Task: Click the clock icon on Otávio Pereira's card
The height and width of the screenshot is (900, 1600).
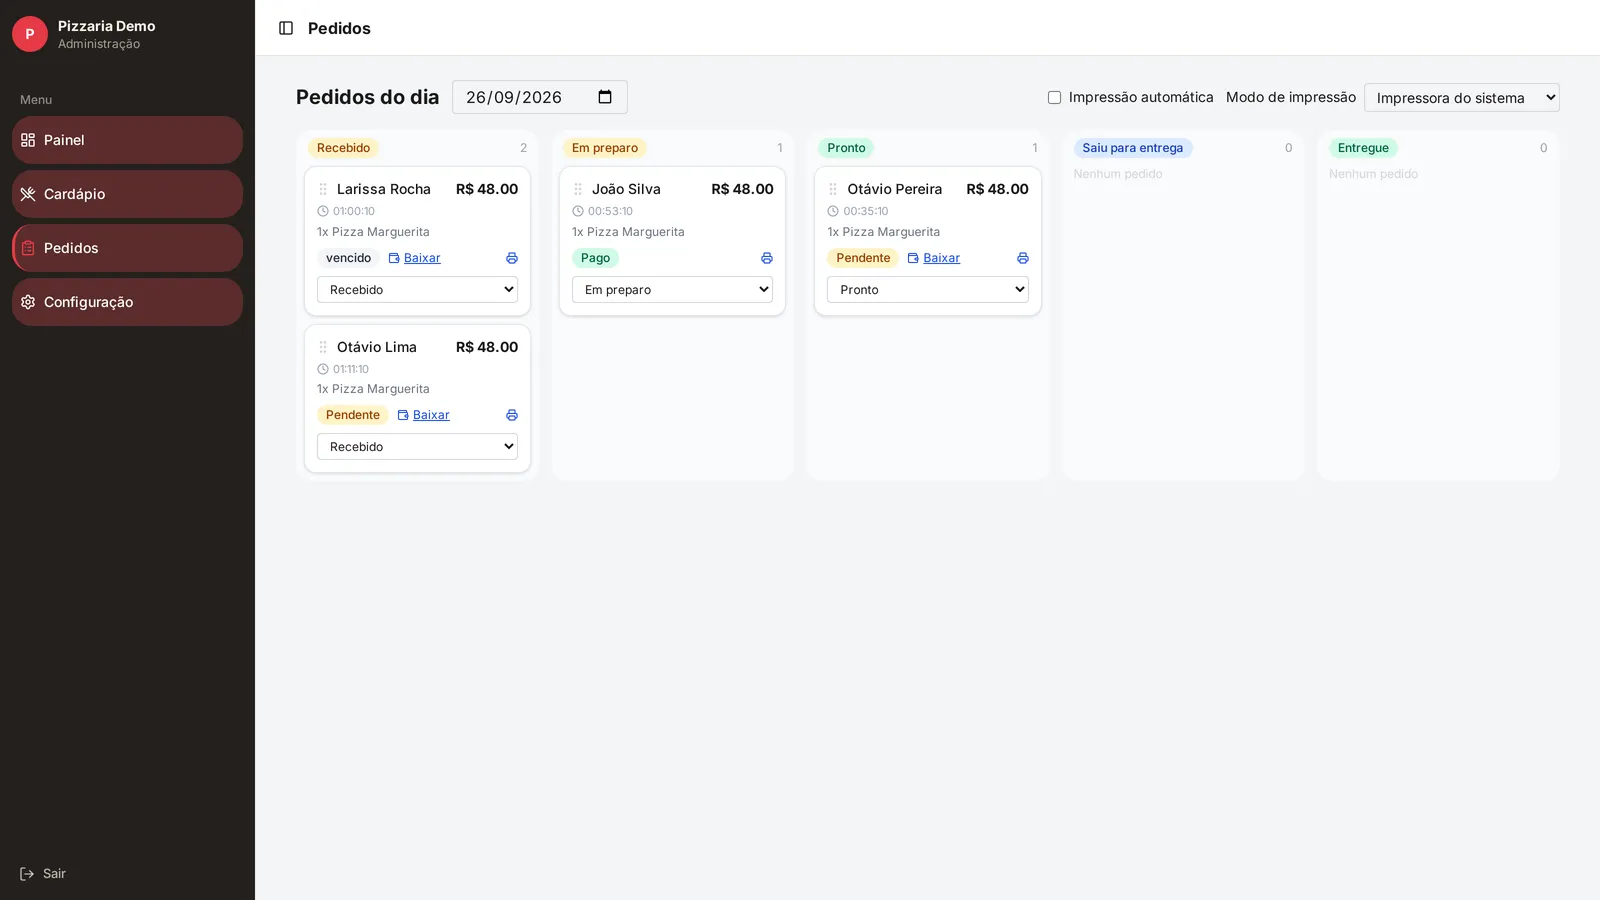Action: coord(833,211)
